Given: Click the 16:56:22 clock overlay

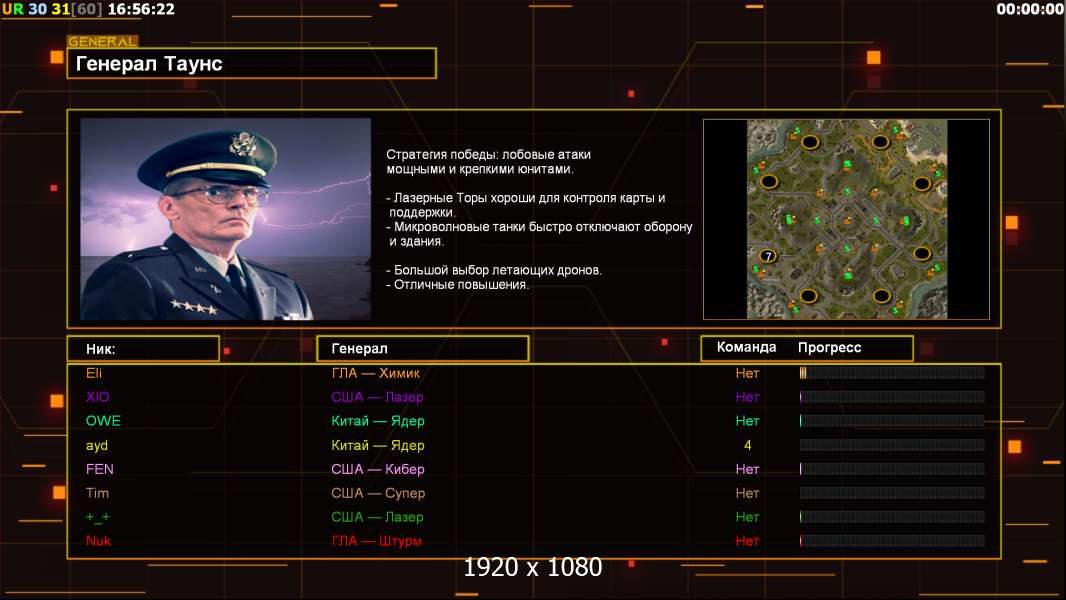Looking at the screenshot, I should coord(141,9).
